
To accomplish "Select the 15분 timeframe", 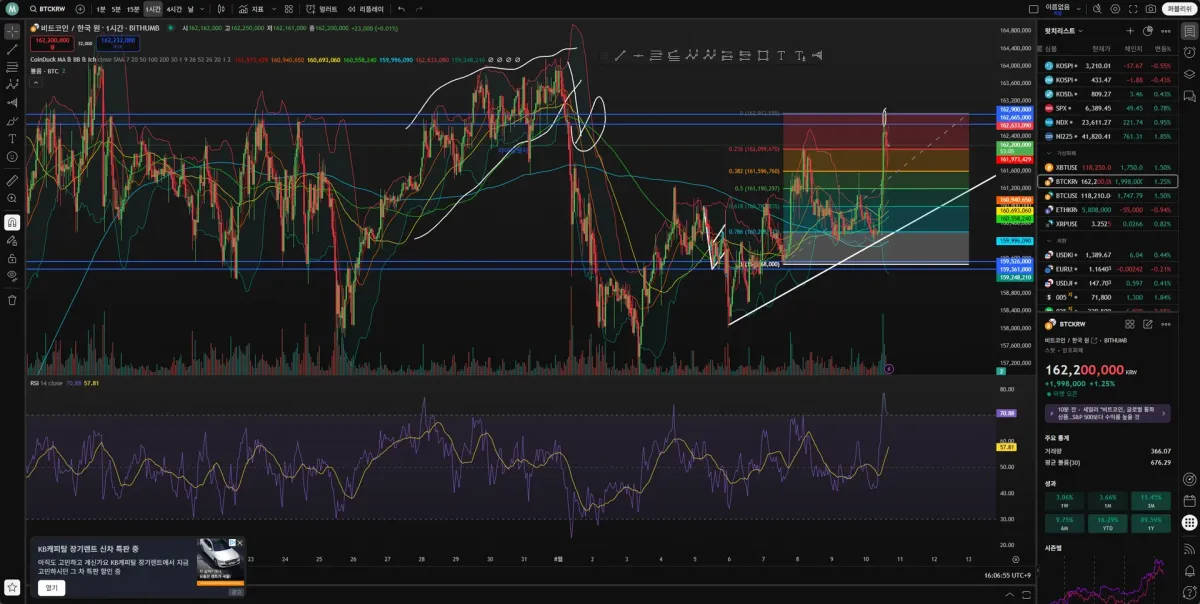I will coord(133,9).
